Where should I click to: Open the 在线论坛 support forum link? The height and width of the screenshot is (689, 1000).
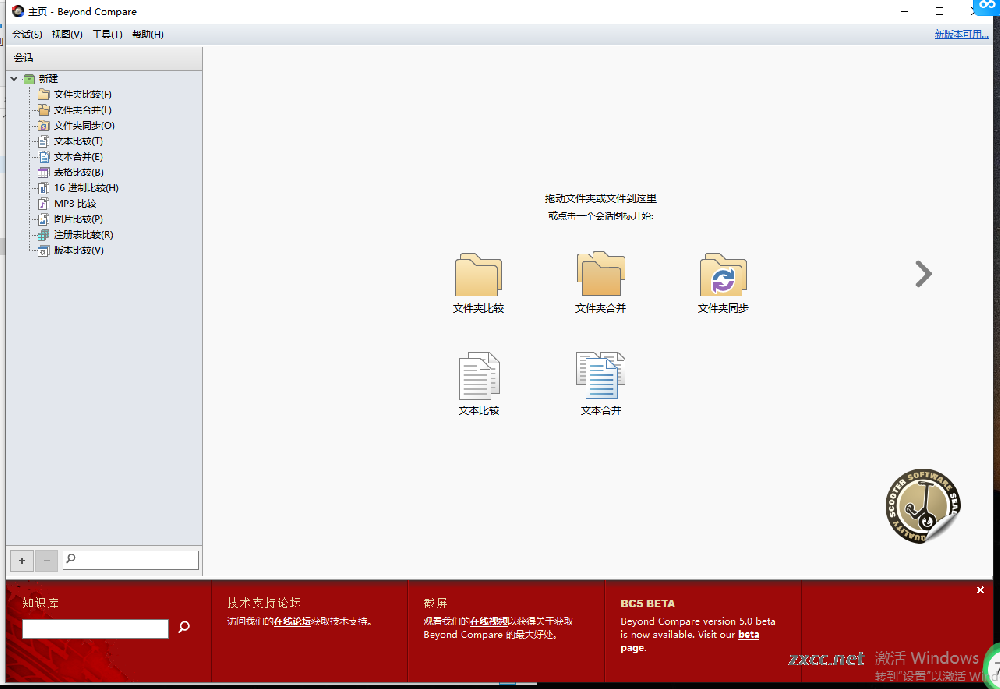click(292, 621)
